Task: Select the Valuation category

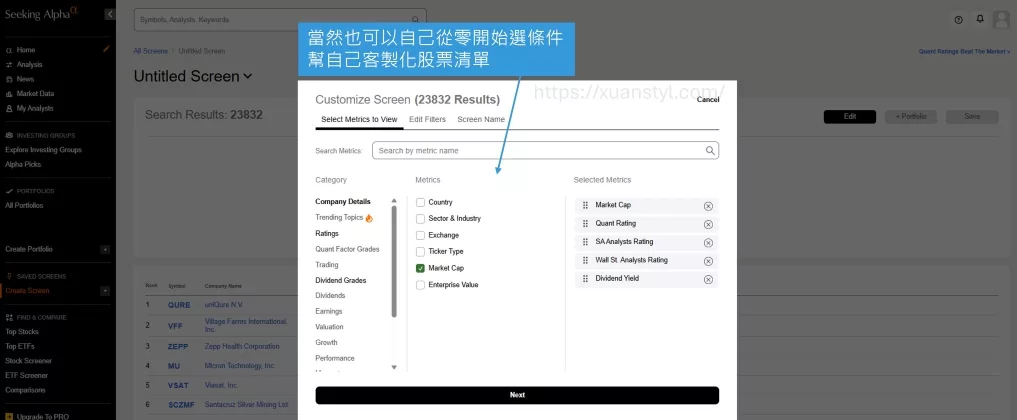Action: pyautogui.click(x=329, y=327)
